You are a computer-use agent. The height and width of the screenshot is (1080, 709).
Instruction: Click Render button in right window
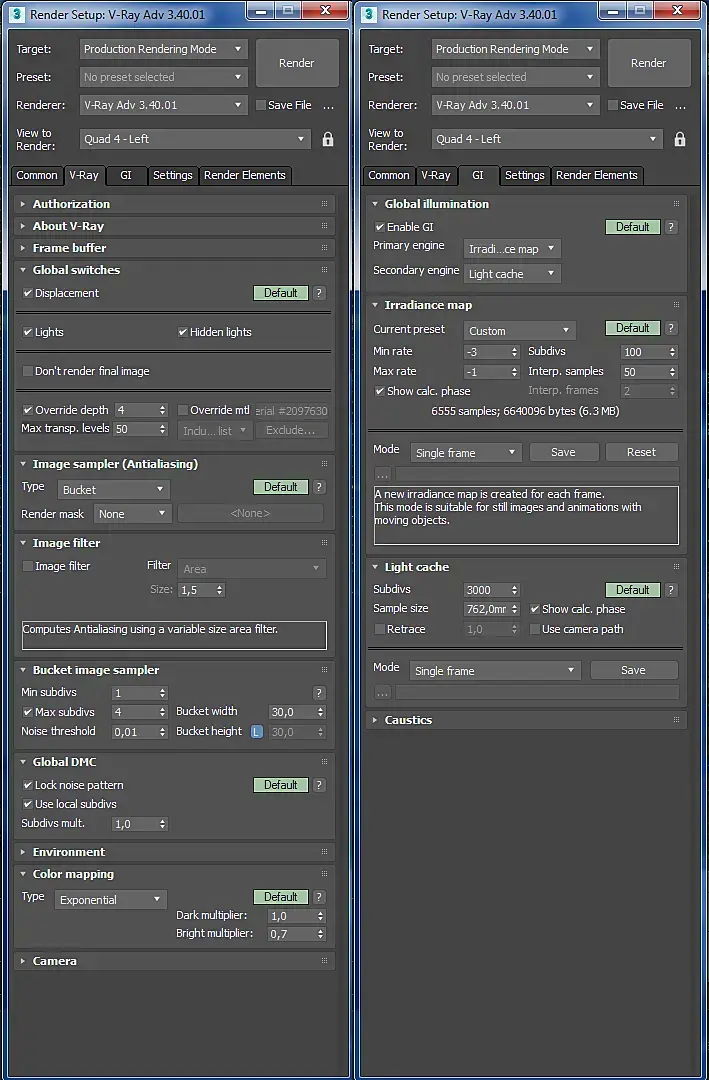pos(649,63)
